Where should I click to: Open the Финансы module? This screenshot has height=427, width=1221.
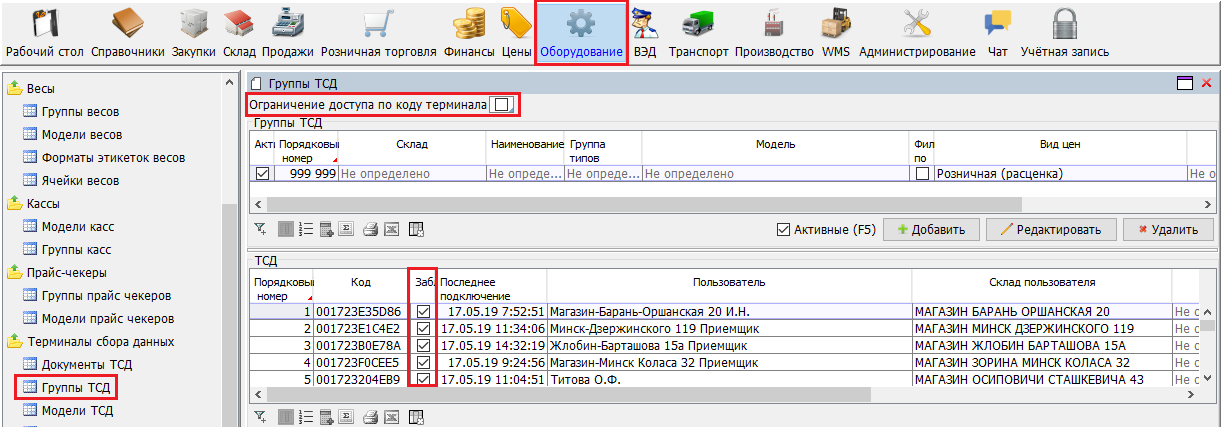(469, 33)
